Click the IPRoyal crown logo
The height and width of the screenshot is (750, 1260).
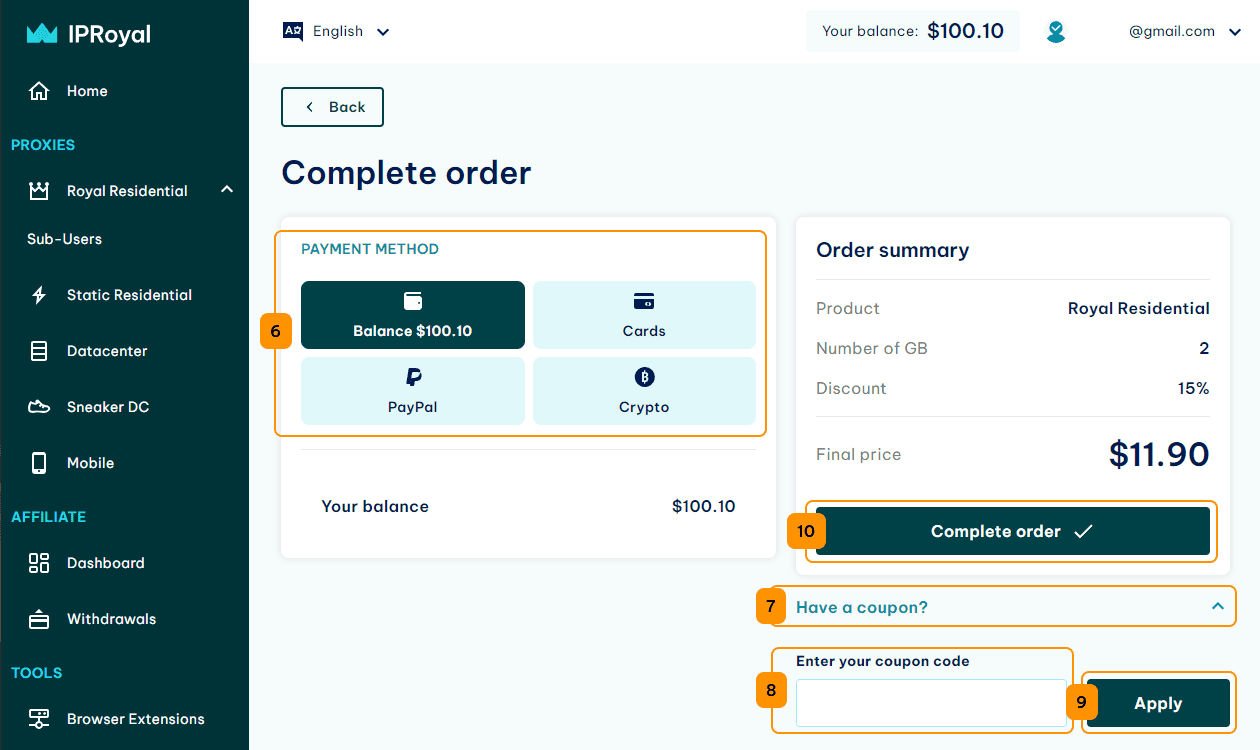tap(41, 34)
